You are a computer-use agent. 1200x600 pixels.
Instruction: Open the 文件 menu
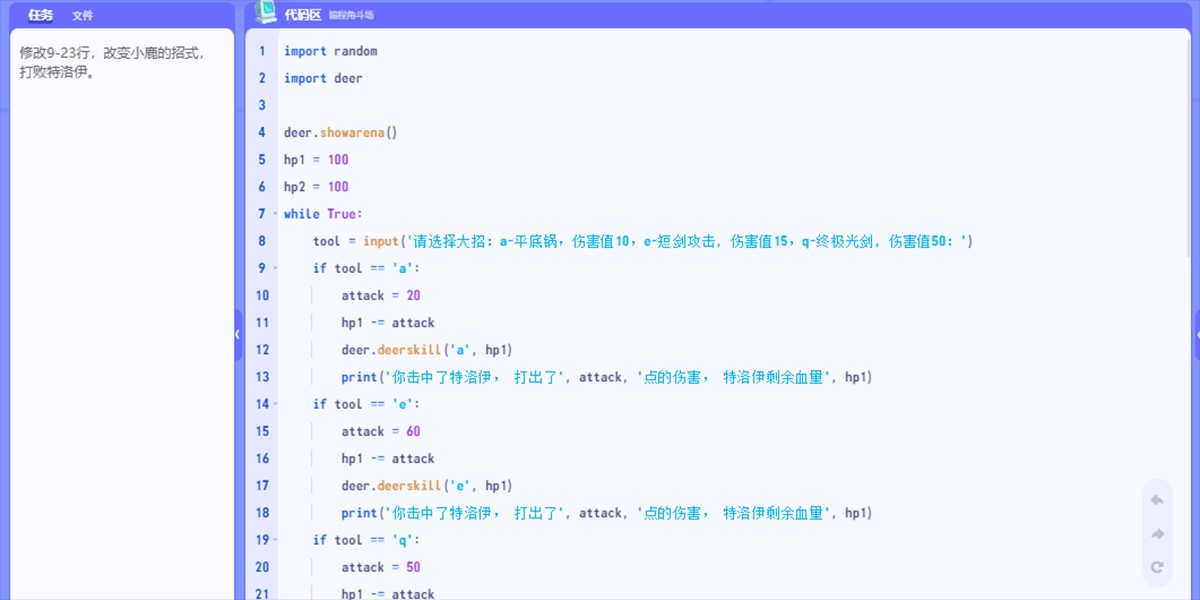click(82, 14)
